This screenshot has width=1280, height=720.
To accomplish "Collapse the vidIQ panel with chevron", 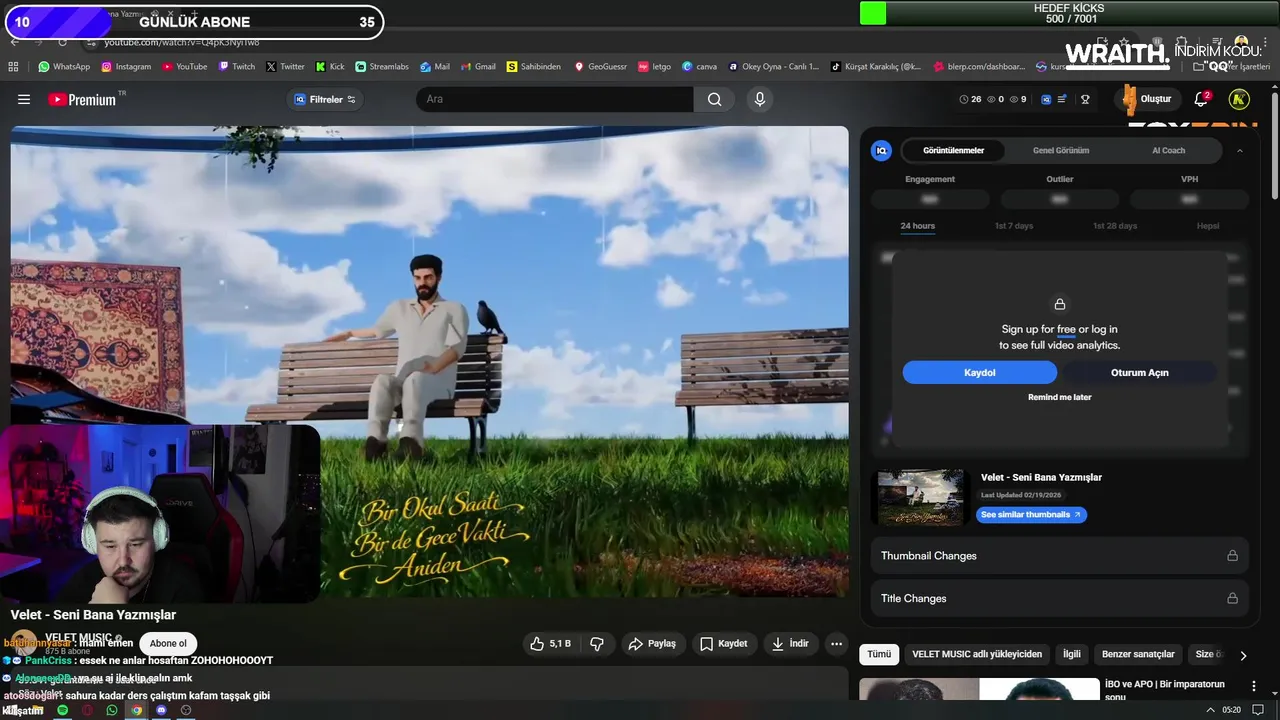I will click(1239, 150).
